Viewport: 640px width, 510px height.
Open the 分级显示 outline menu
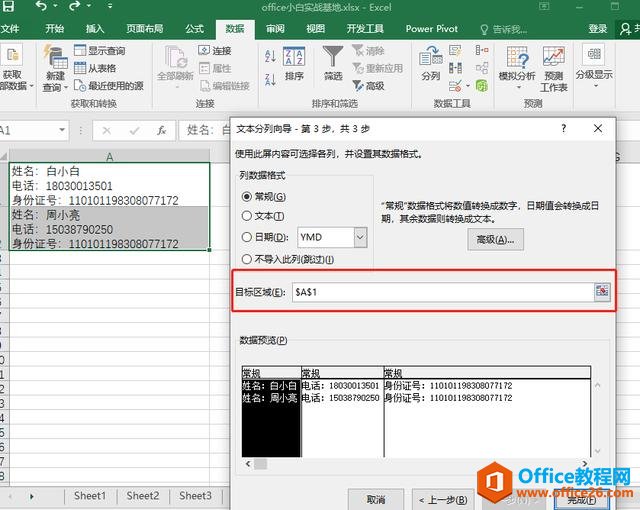594,67
